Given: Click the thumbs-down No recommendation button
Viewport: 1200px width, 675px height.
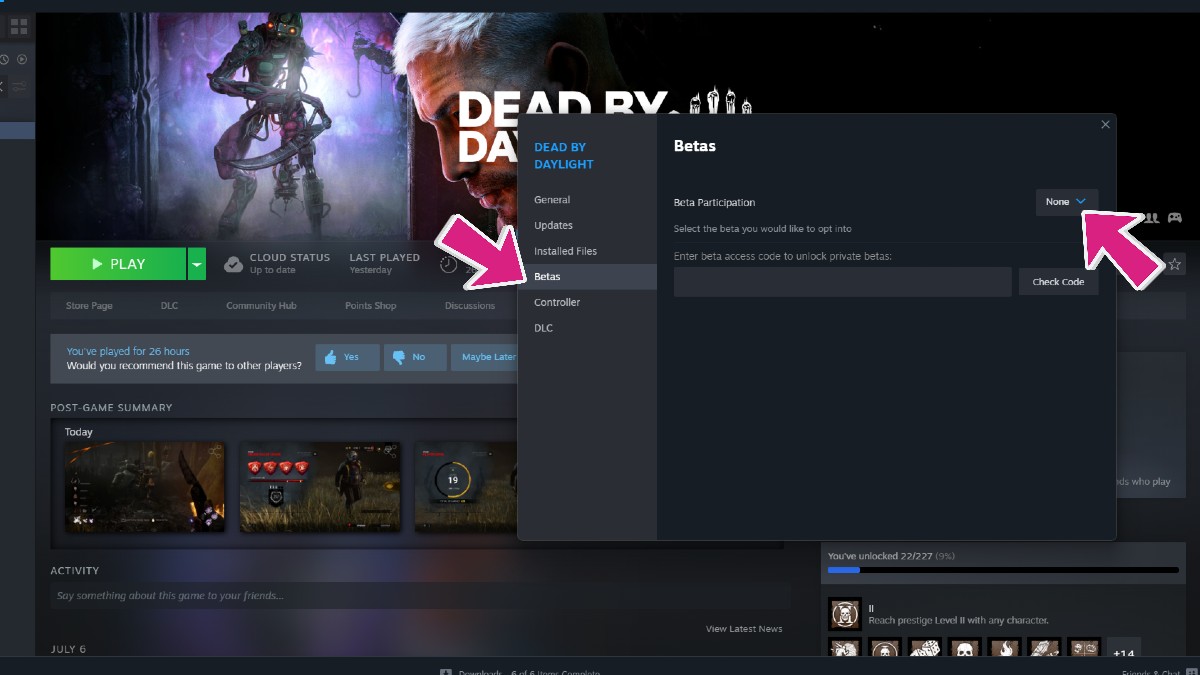Looking at the screenshot, I should pos(415,357).
